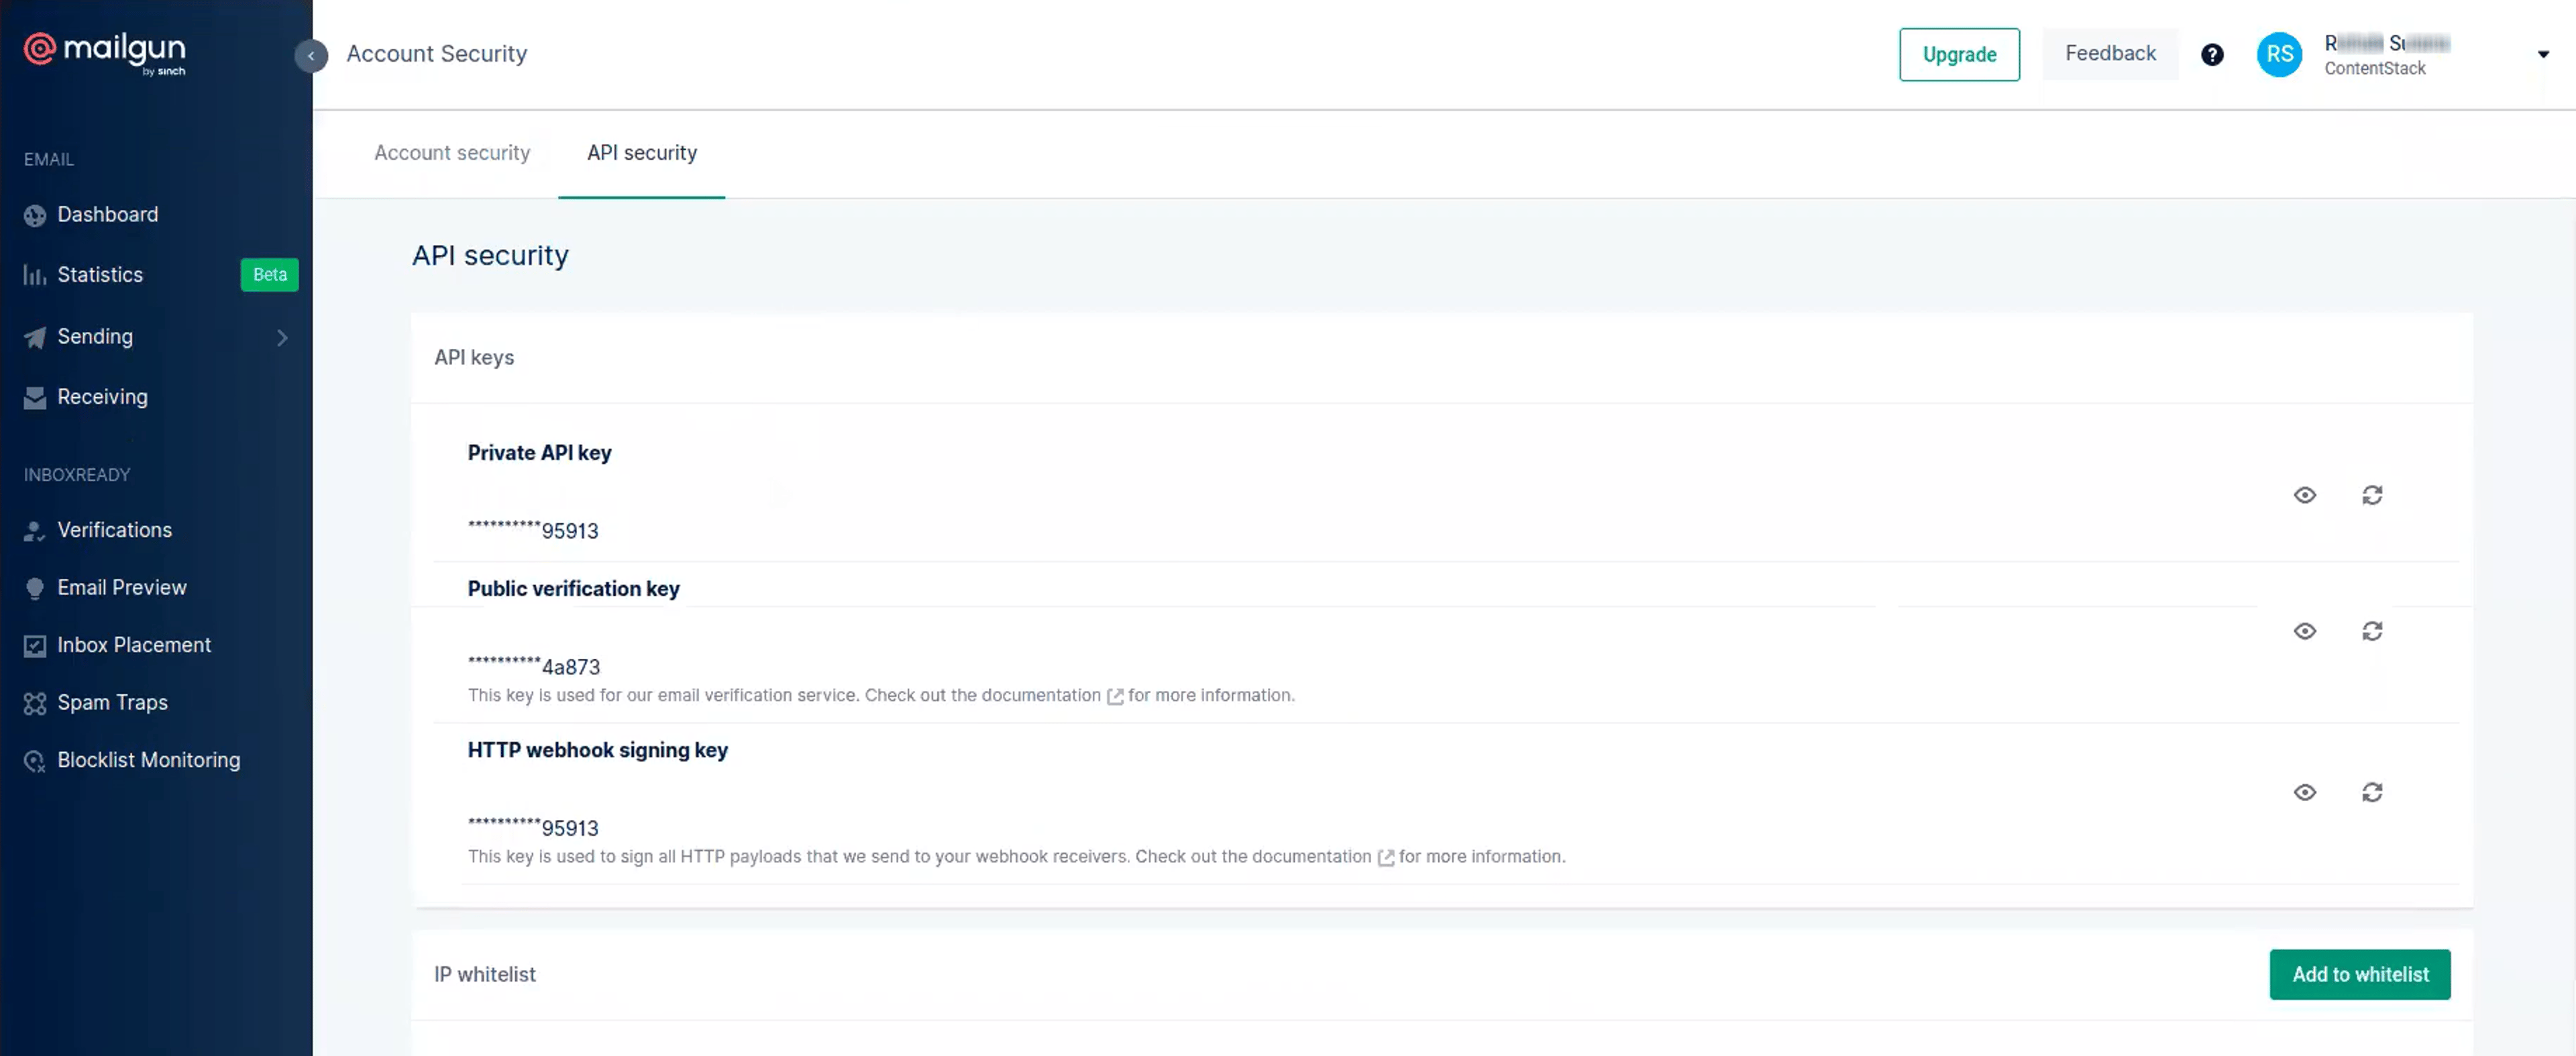Regenerate the Public verification key
The height and width of the screenshot is (1056, 2576).
click(2372, 631)
